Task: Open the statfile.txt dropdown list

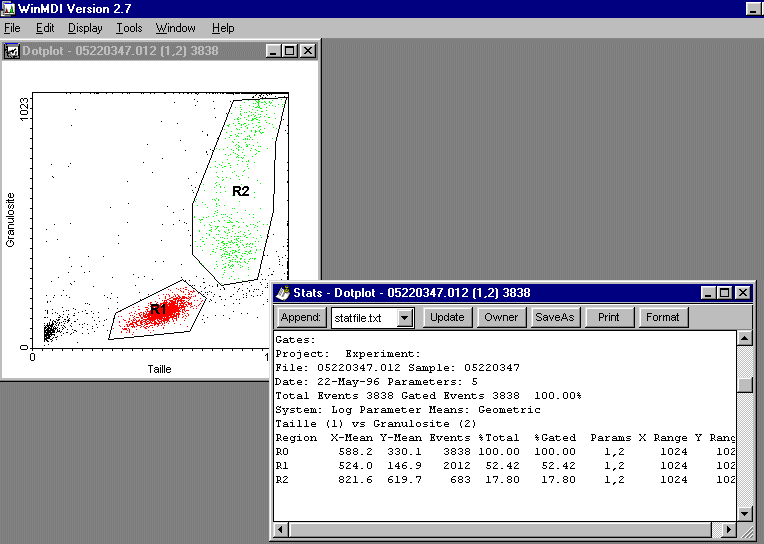Action: point(405,318)
